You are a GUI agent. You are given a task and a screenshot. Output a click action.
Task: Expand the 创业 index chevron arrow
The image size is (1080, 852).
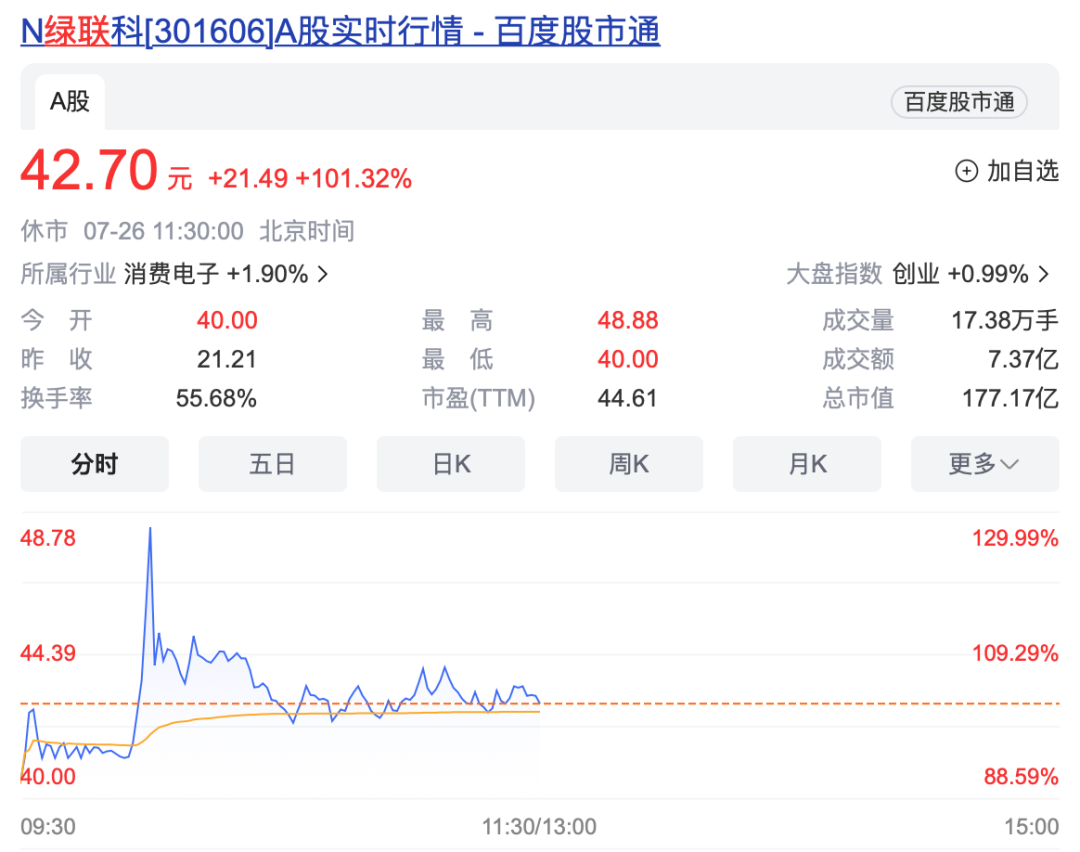(1044, 274)
